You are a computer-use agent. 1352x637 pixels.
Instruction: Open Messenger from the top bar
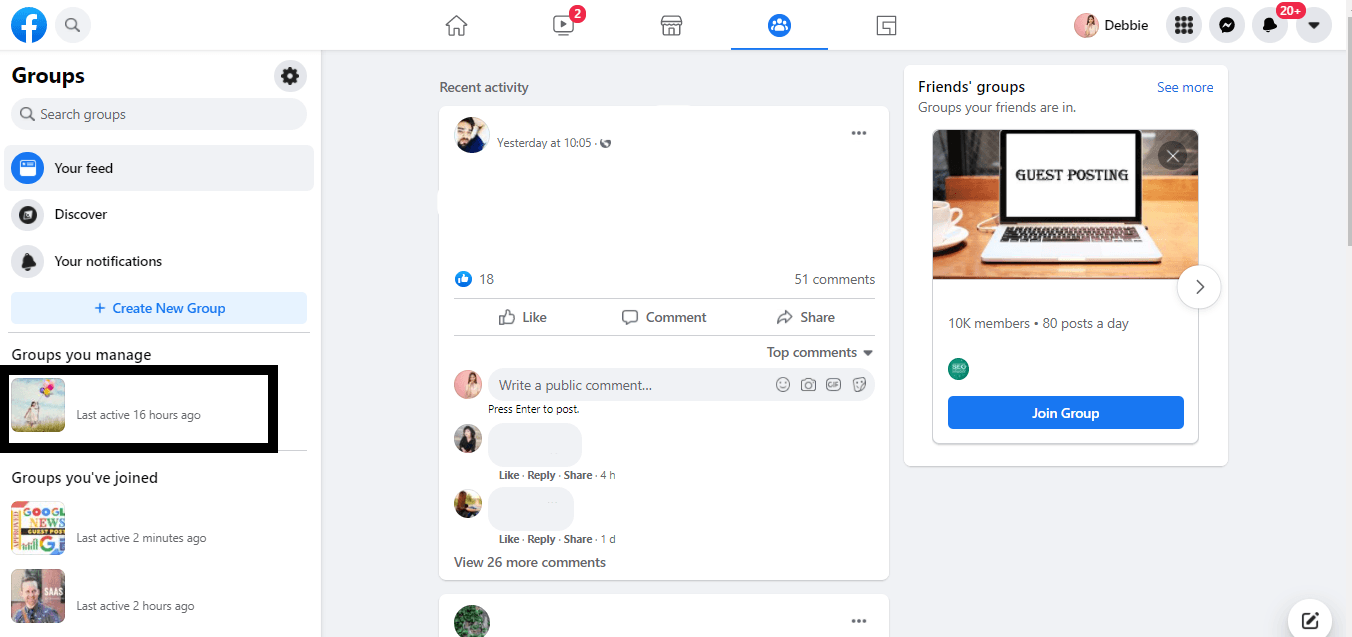tap(1227, 24)
